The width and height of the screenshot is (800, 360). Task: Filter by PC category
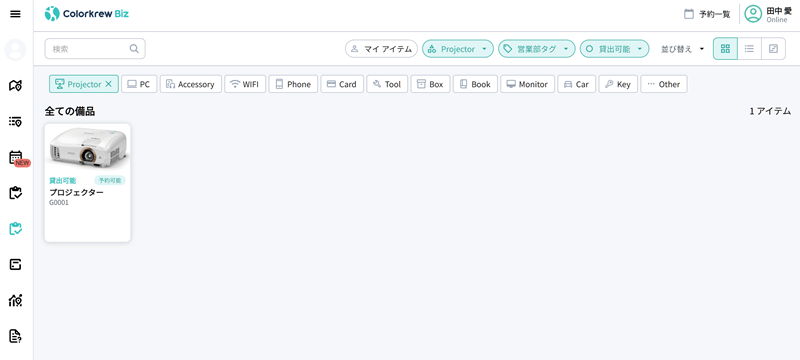point(139,84)
